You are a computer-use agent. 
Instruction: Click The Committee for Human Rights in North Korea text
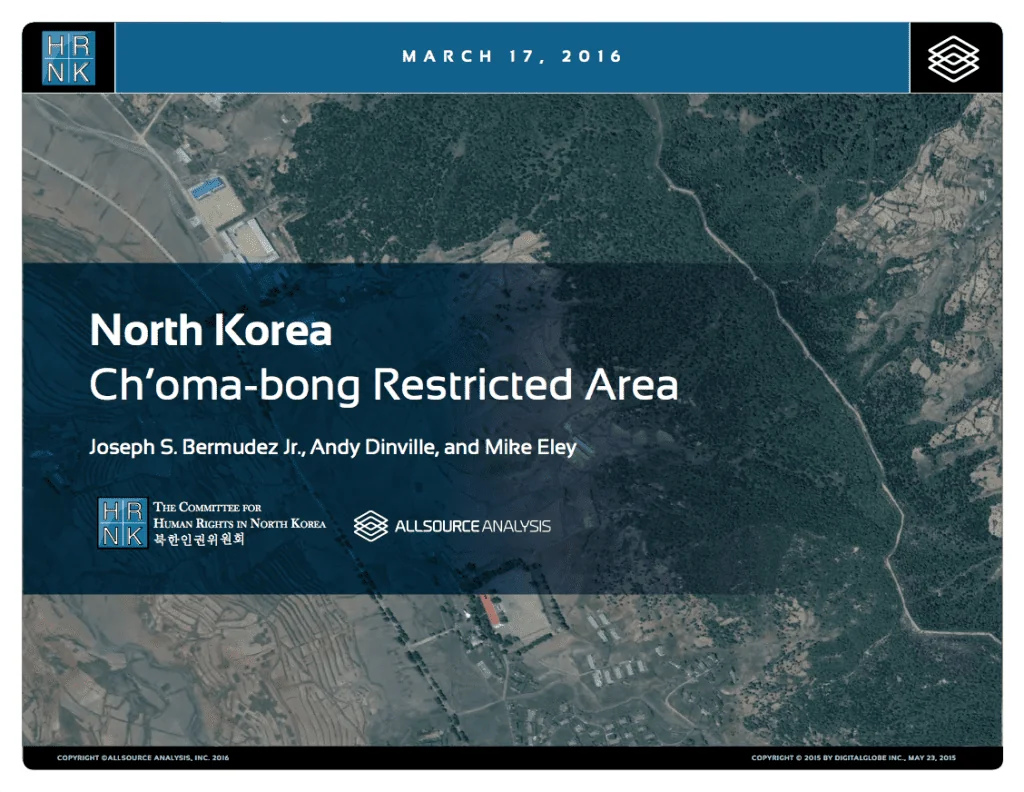[x=239, y=515]
